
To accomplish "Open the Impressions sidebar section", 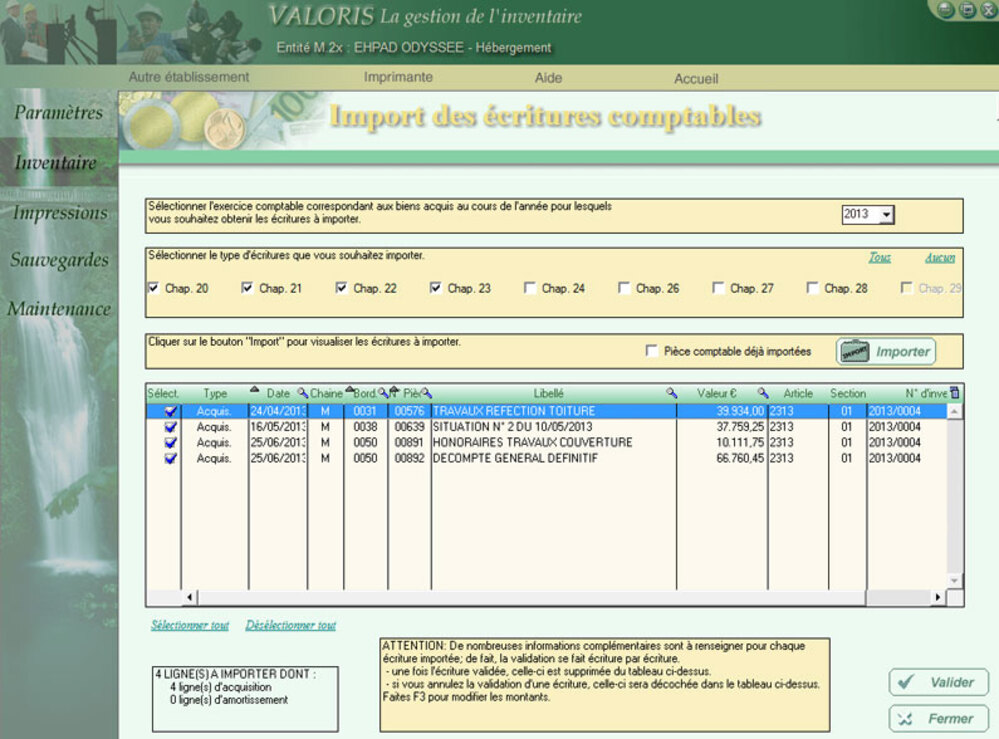I will (x=59, y=212).
